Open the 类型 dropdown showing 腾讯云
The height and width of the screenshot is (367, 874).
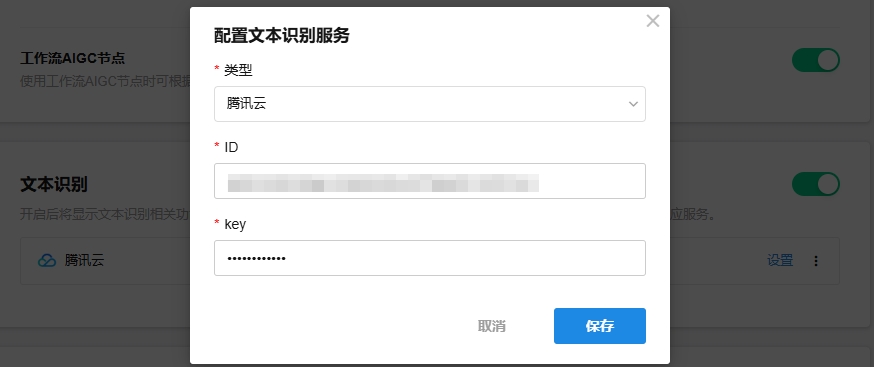point(430,104)
